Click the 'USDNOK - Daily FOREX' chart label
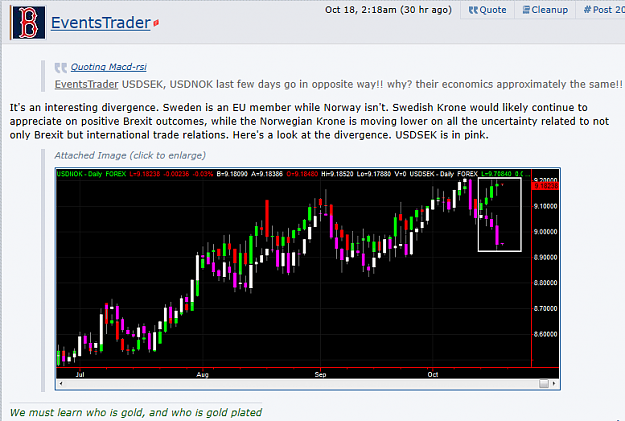The height and width of the screenshot is (421, 625). 91,174
